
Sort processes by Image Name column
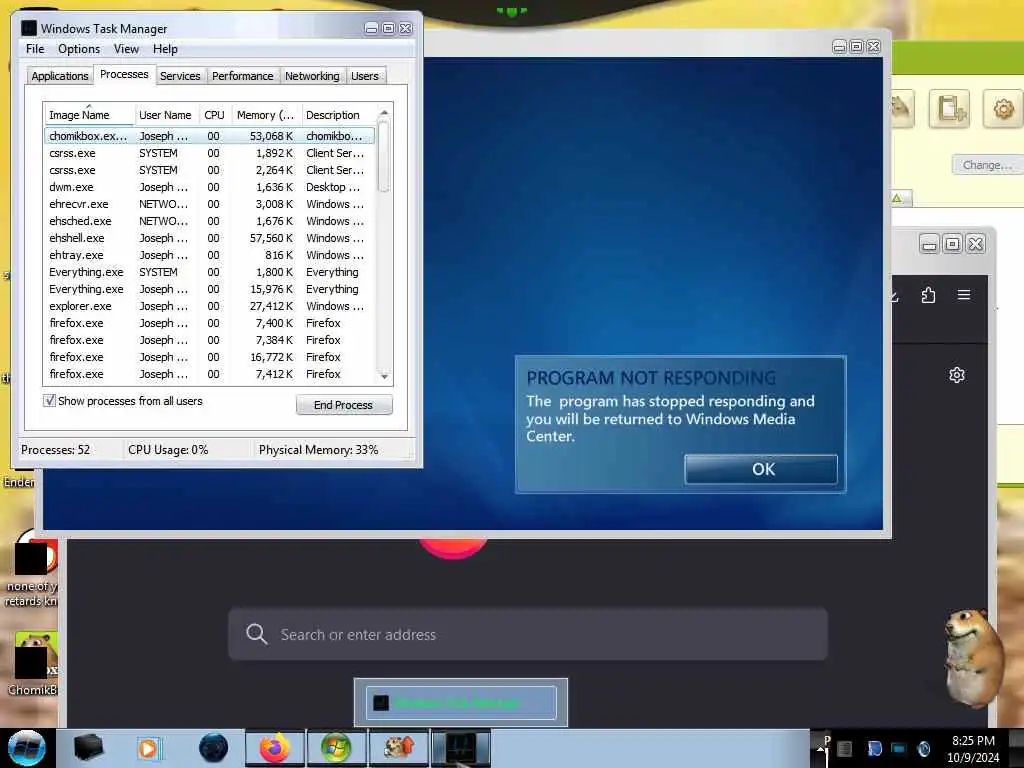coord(89,115)
